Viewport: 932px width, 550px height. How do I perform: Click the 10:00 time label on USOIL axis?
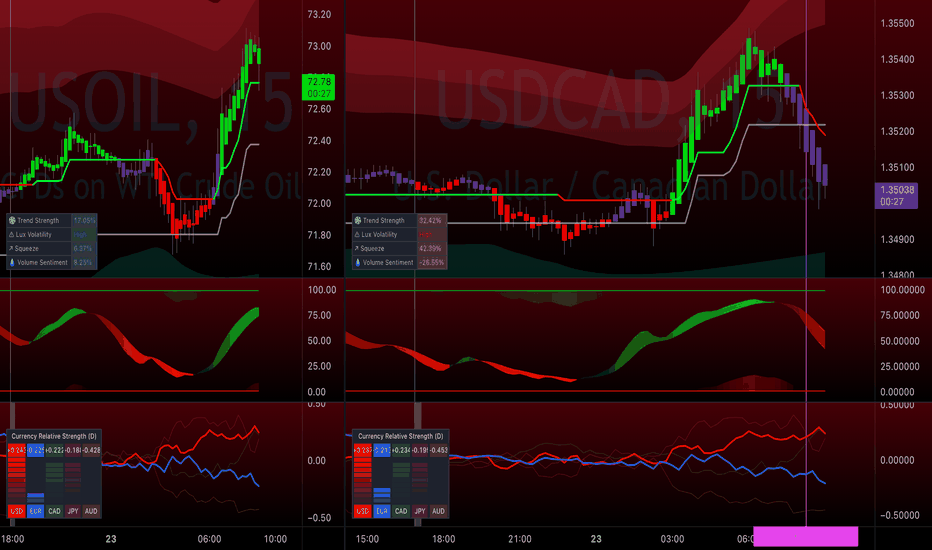pyautogui.click(x=275, y=539)
